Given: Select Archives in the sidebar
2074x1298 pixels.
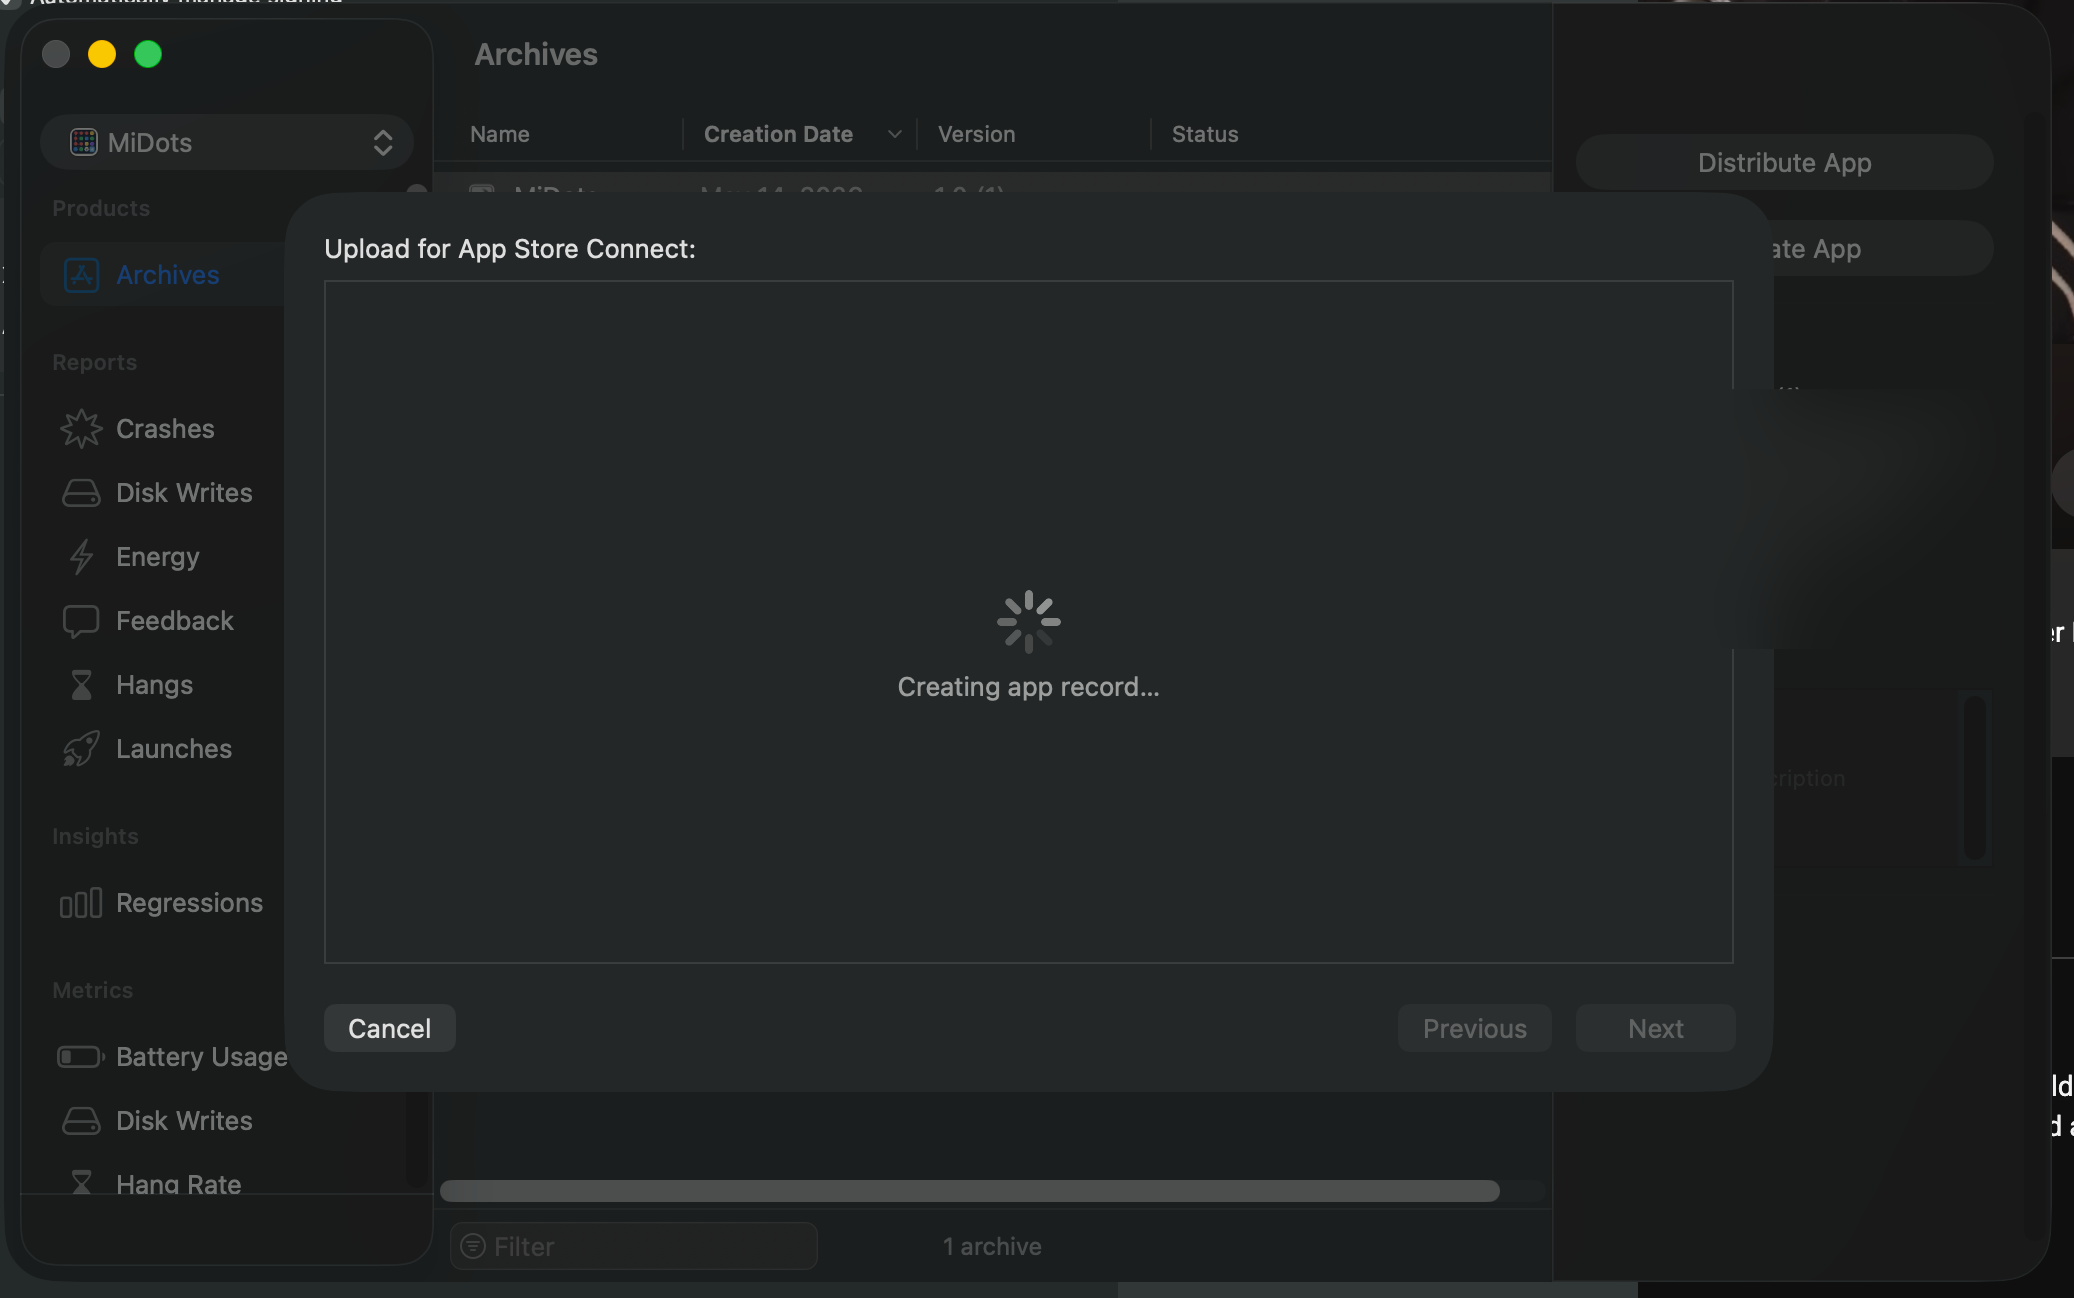Looking at the screenshot, I should (165, 275).
